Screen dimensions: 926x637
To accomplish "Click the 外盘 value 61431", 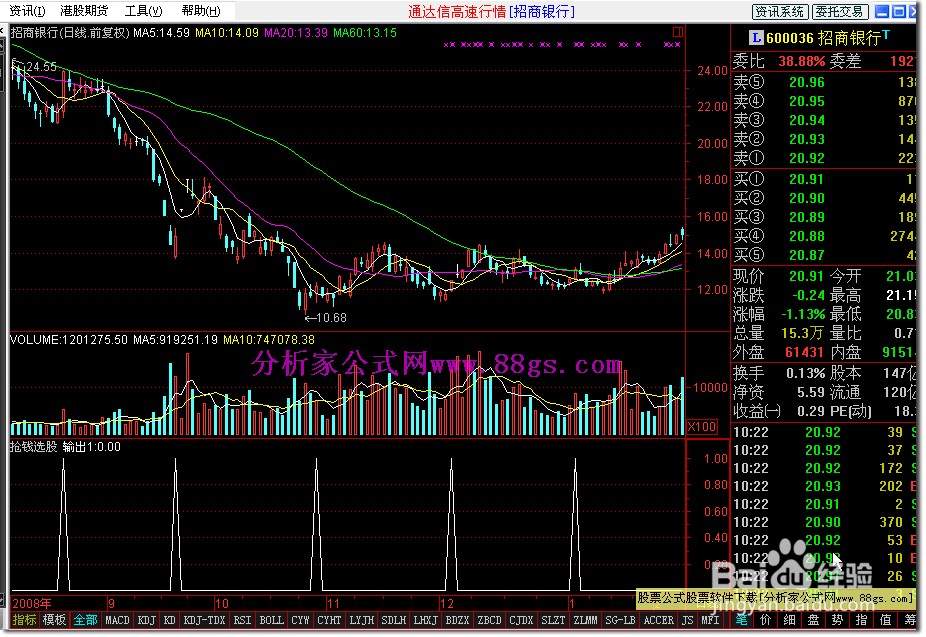I will pos(804,352).
